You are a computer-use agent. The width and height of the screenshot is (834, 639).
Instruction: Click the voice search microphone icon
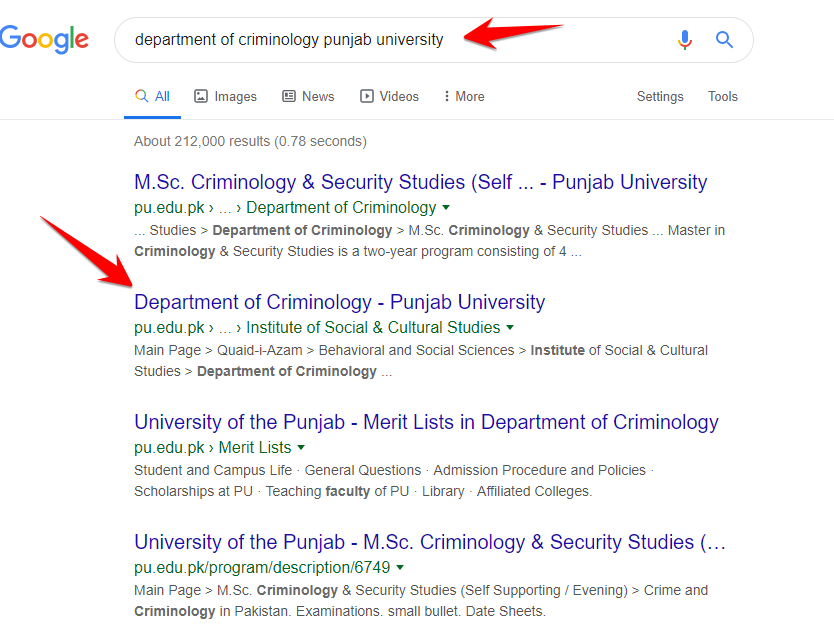click(x=685, y=40)
